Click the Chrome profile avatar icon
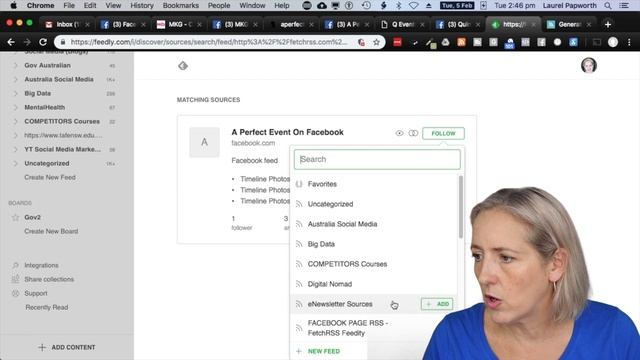This screenshot has height=360, width=640. point(613,42)
